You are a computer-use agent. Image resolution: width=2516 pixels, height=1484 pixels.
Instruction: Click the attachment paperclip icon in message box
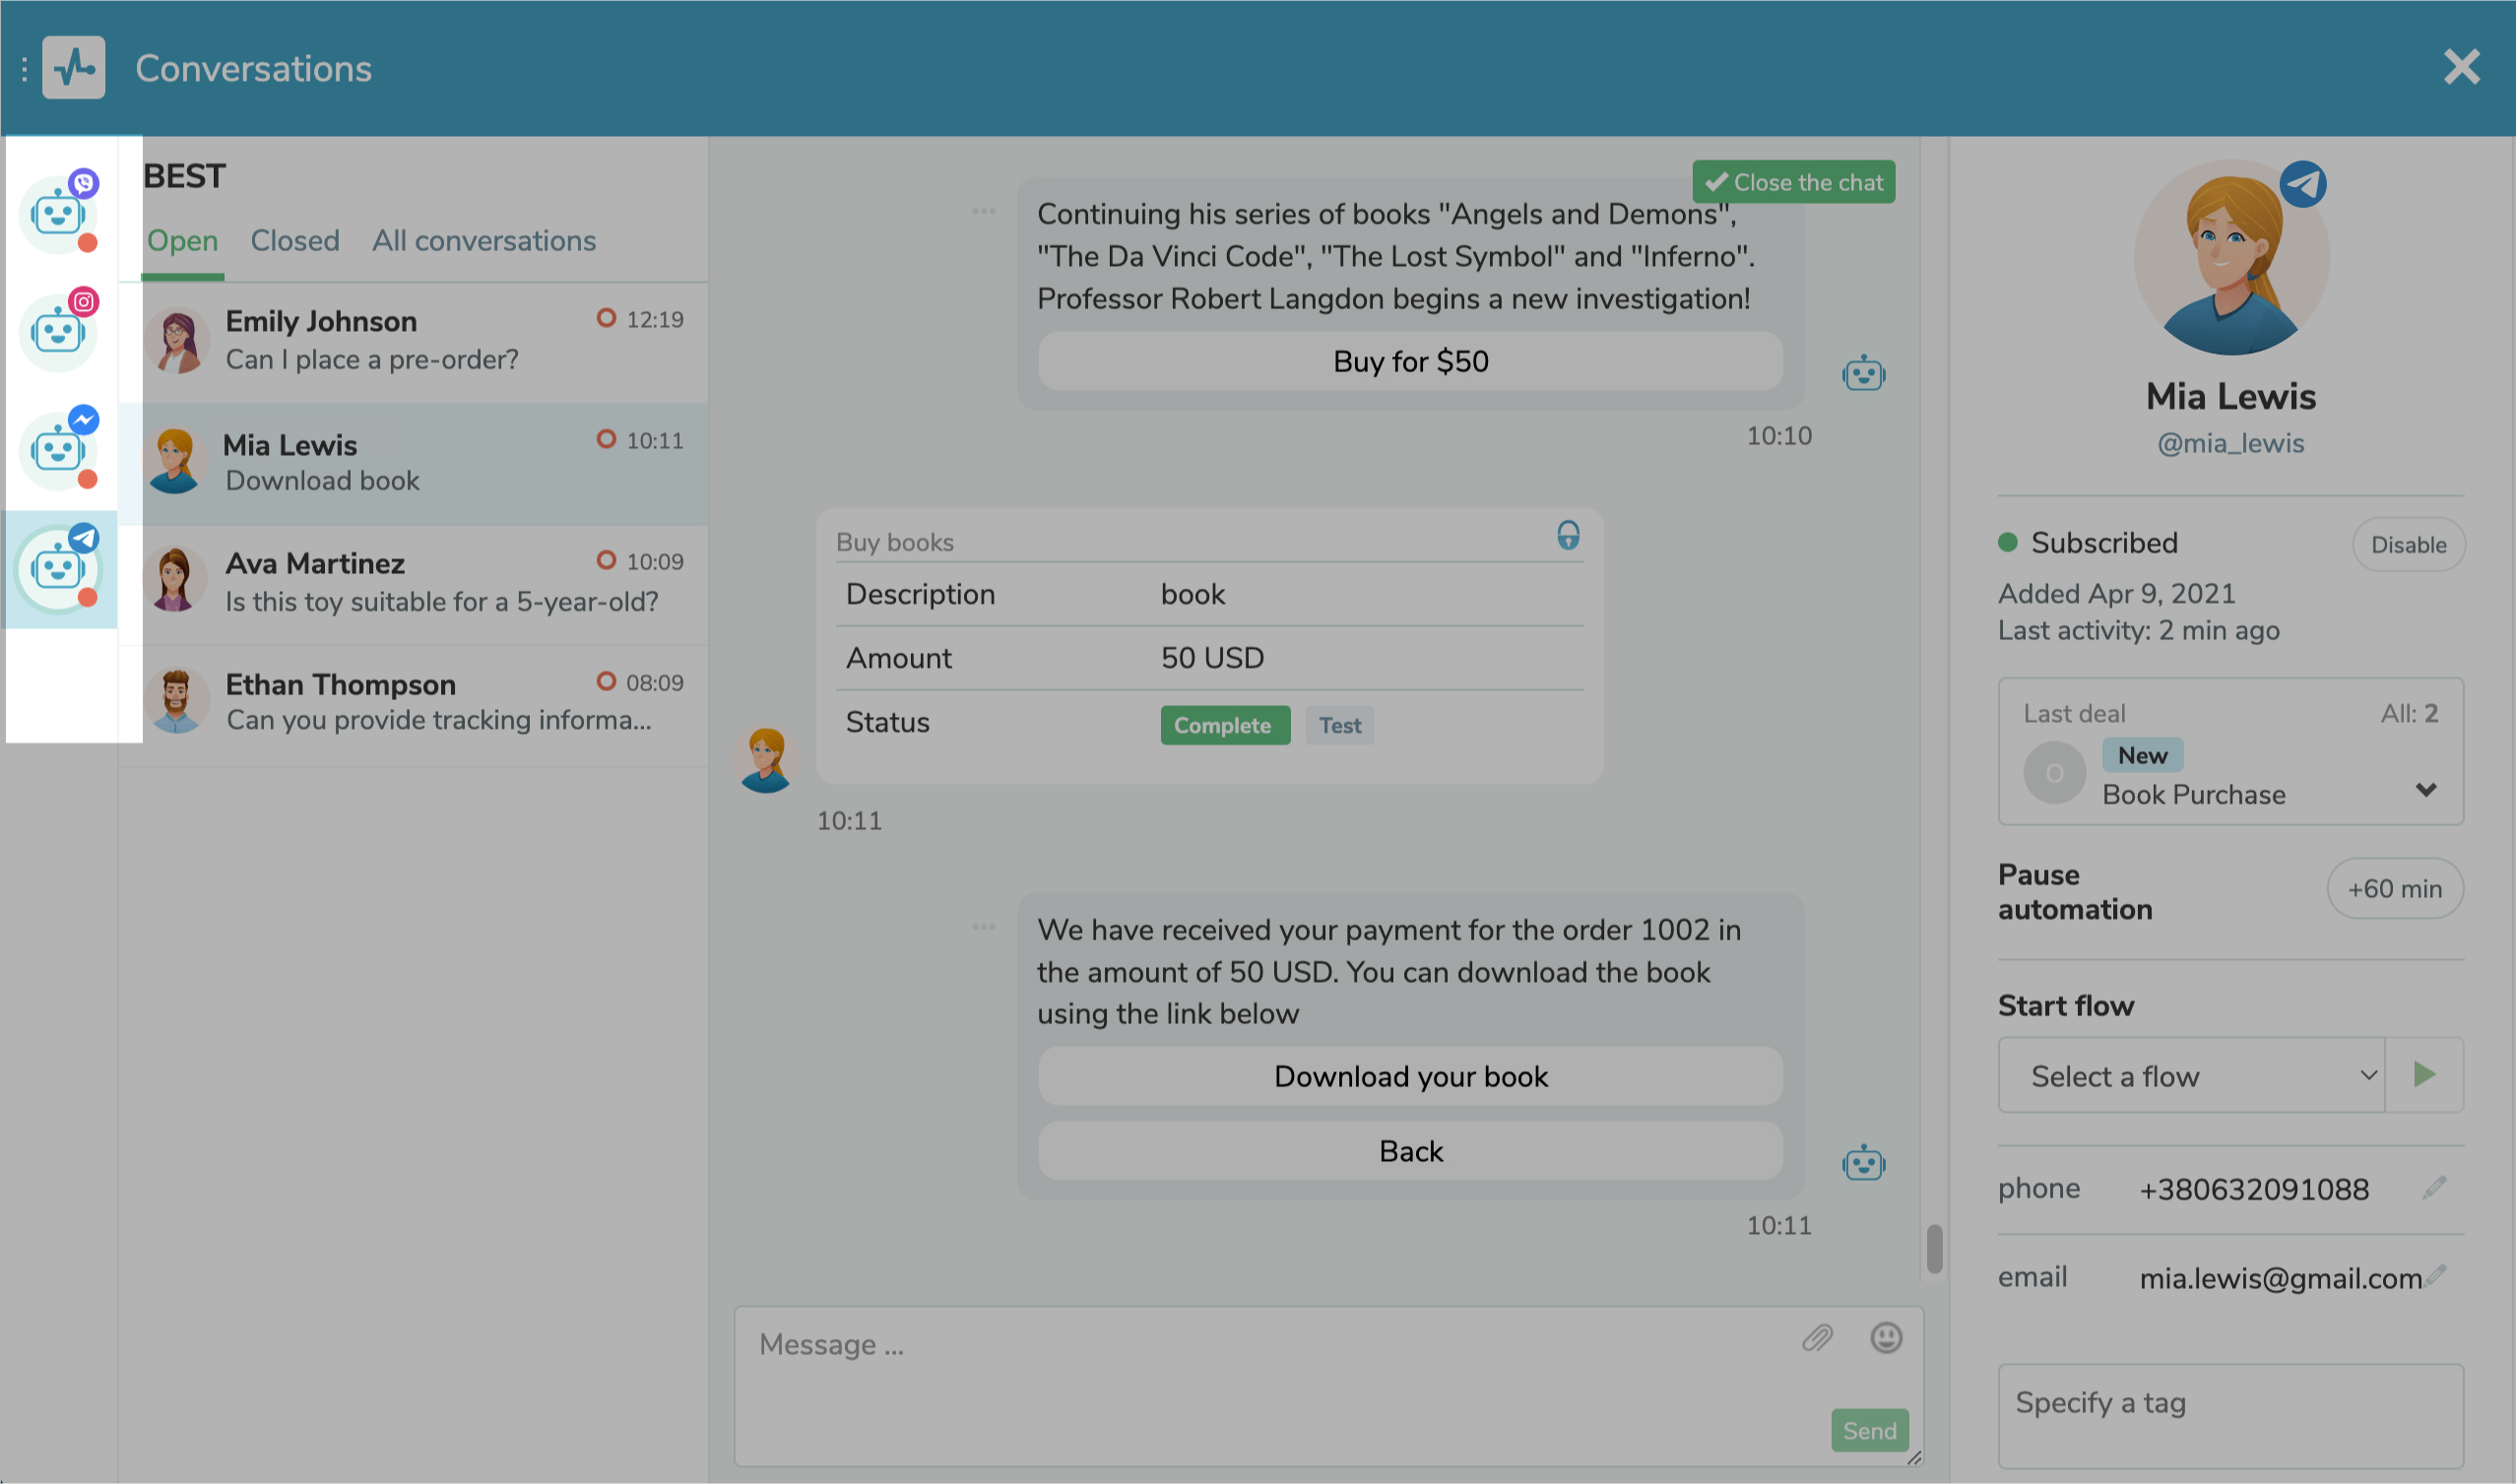point(1819,1339)
